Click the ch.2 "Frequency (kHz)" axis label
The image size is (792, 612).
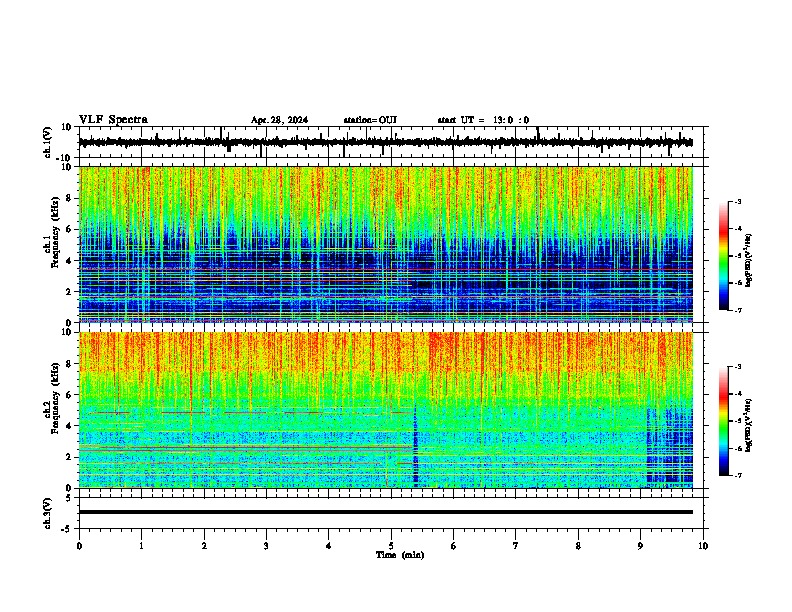click(55, 398)
